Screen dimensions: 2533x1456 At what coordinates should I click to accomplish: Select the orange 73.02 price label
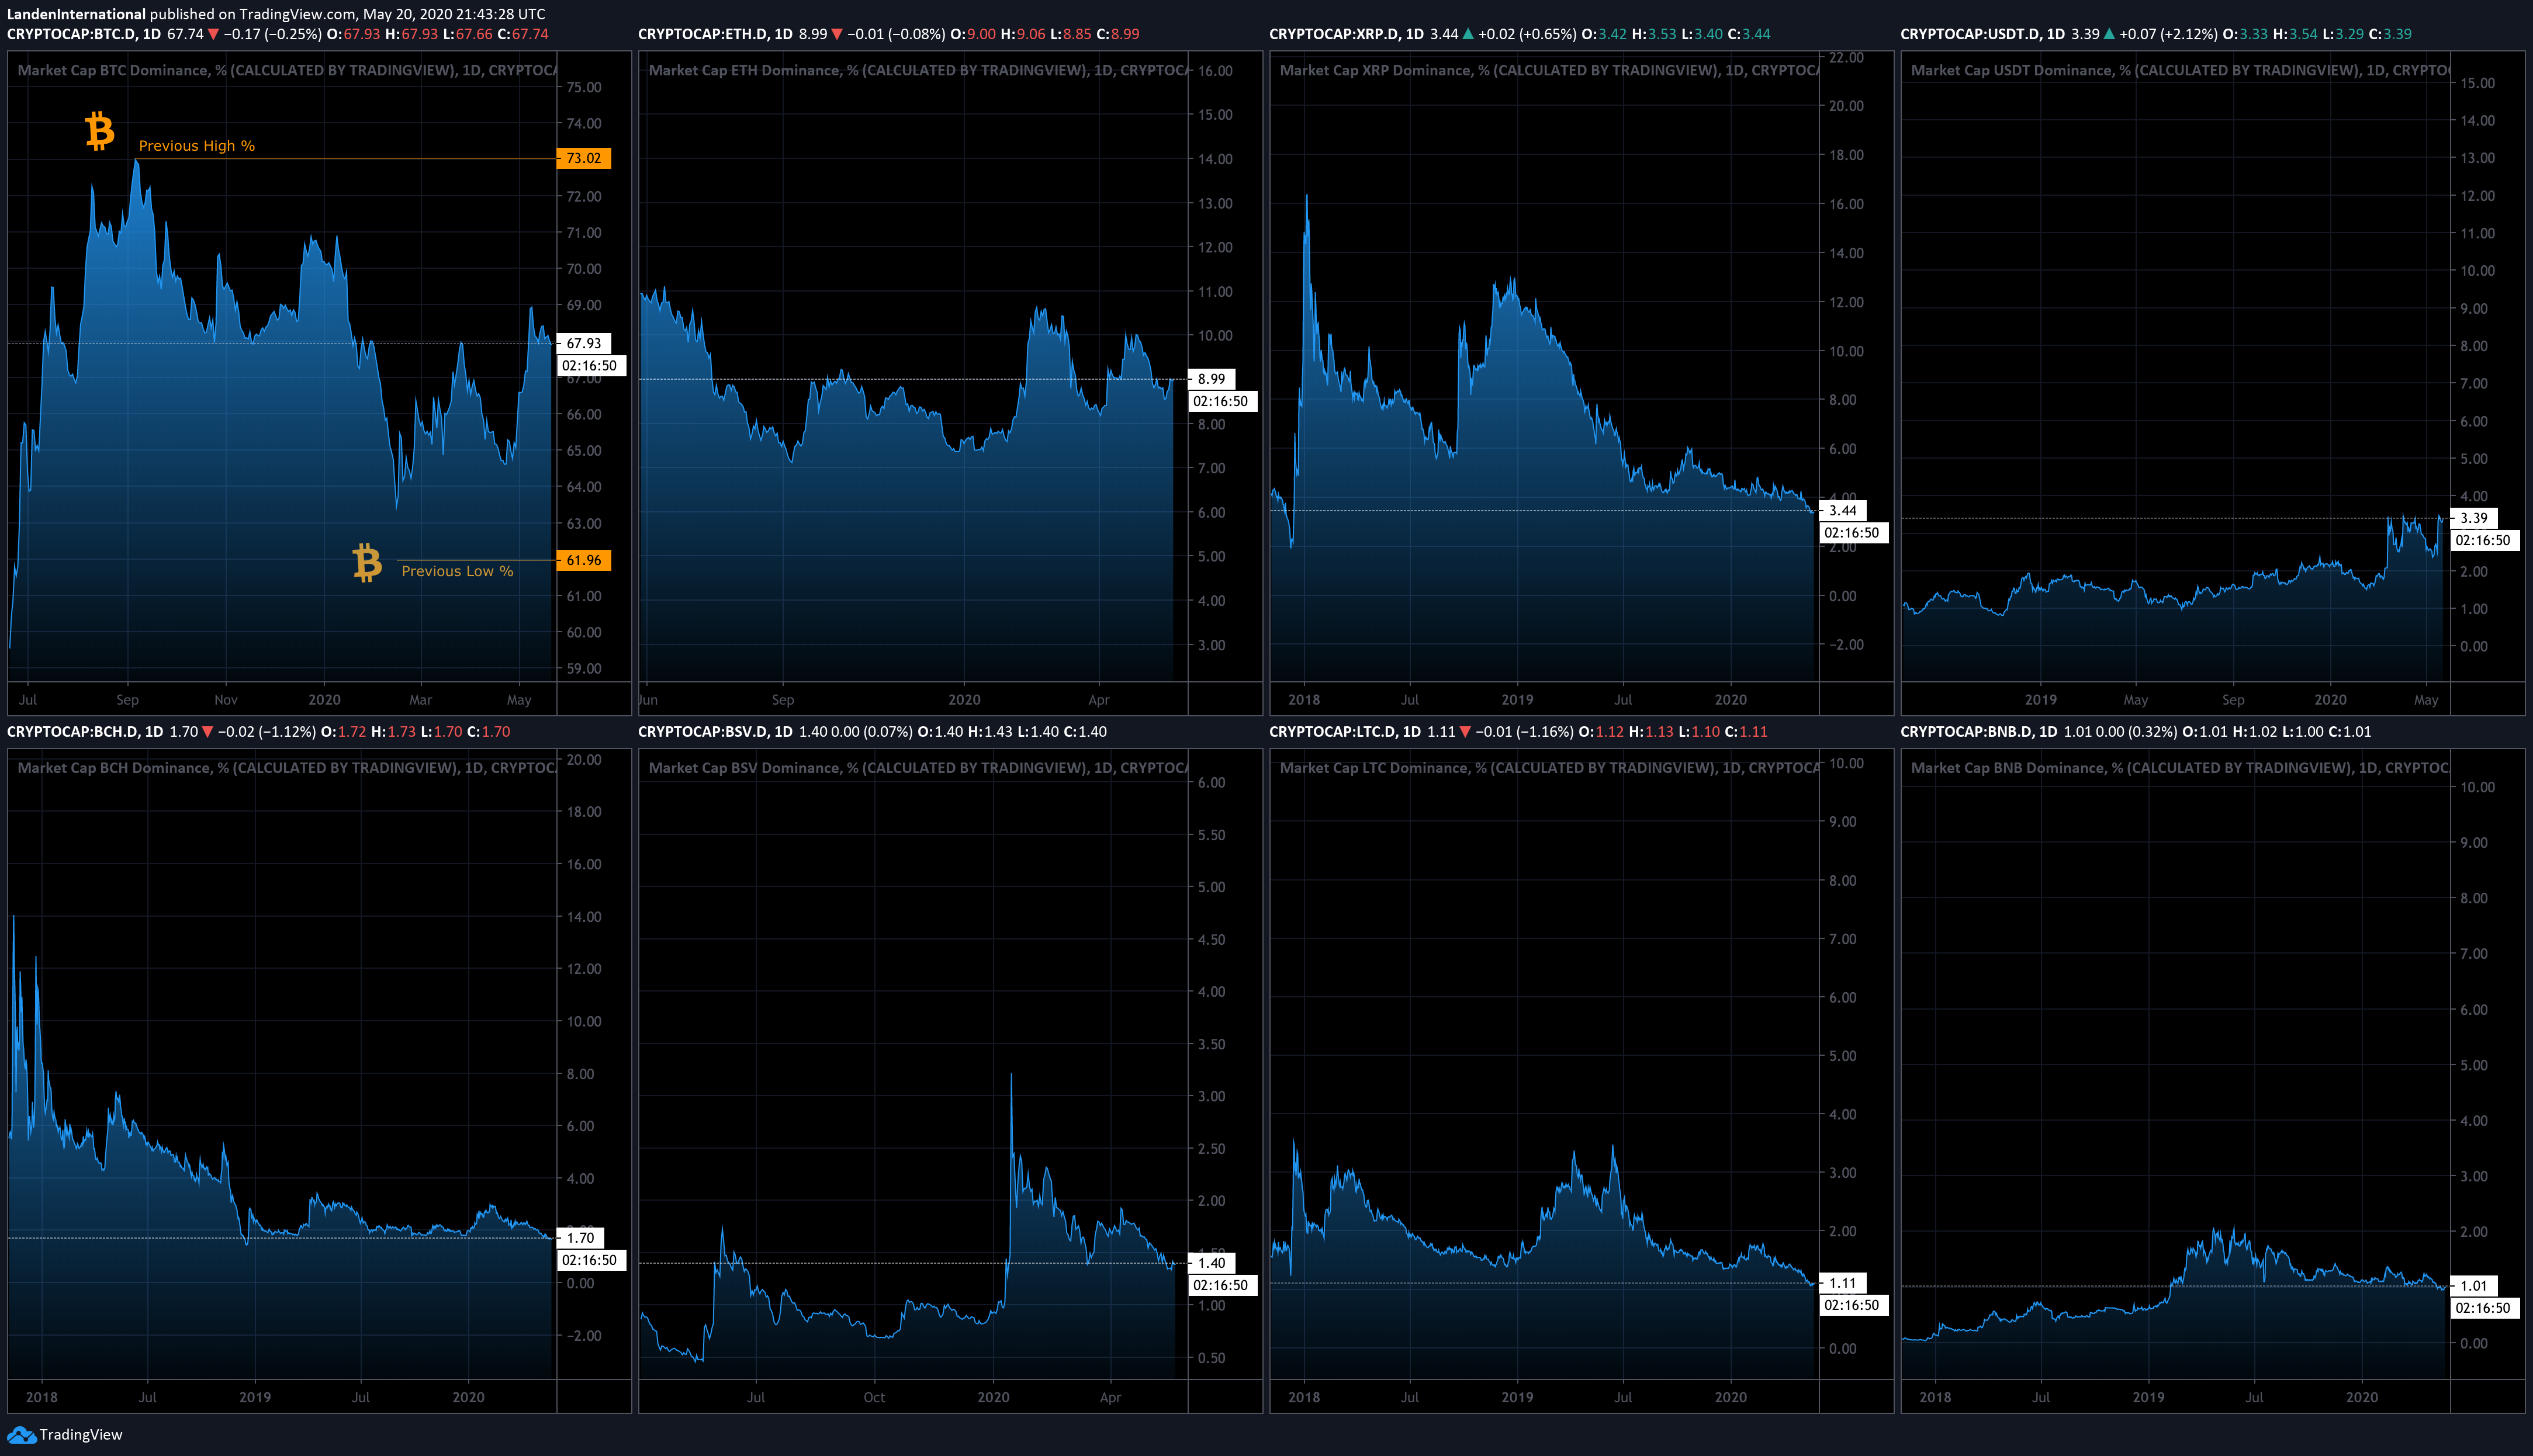[584, 158]
